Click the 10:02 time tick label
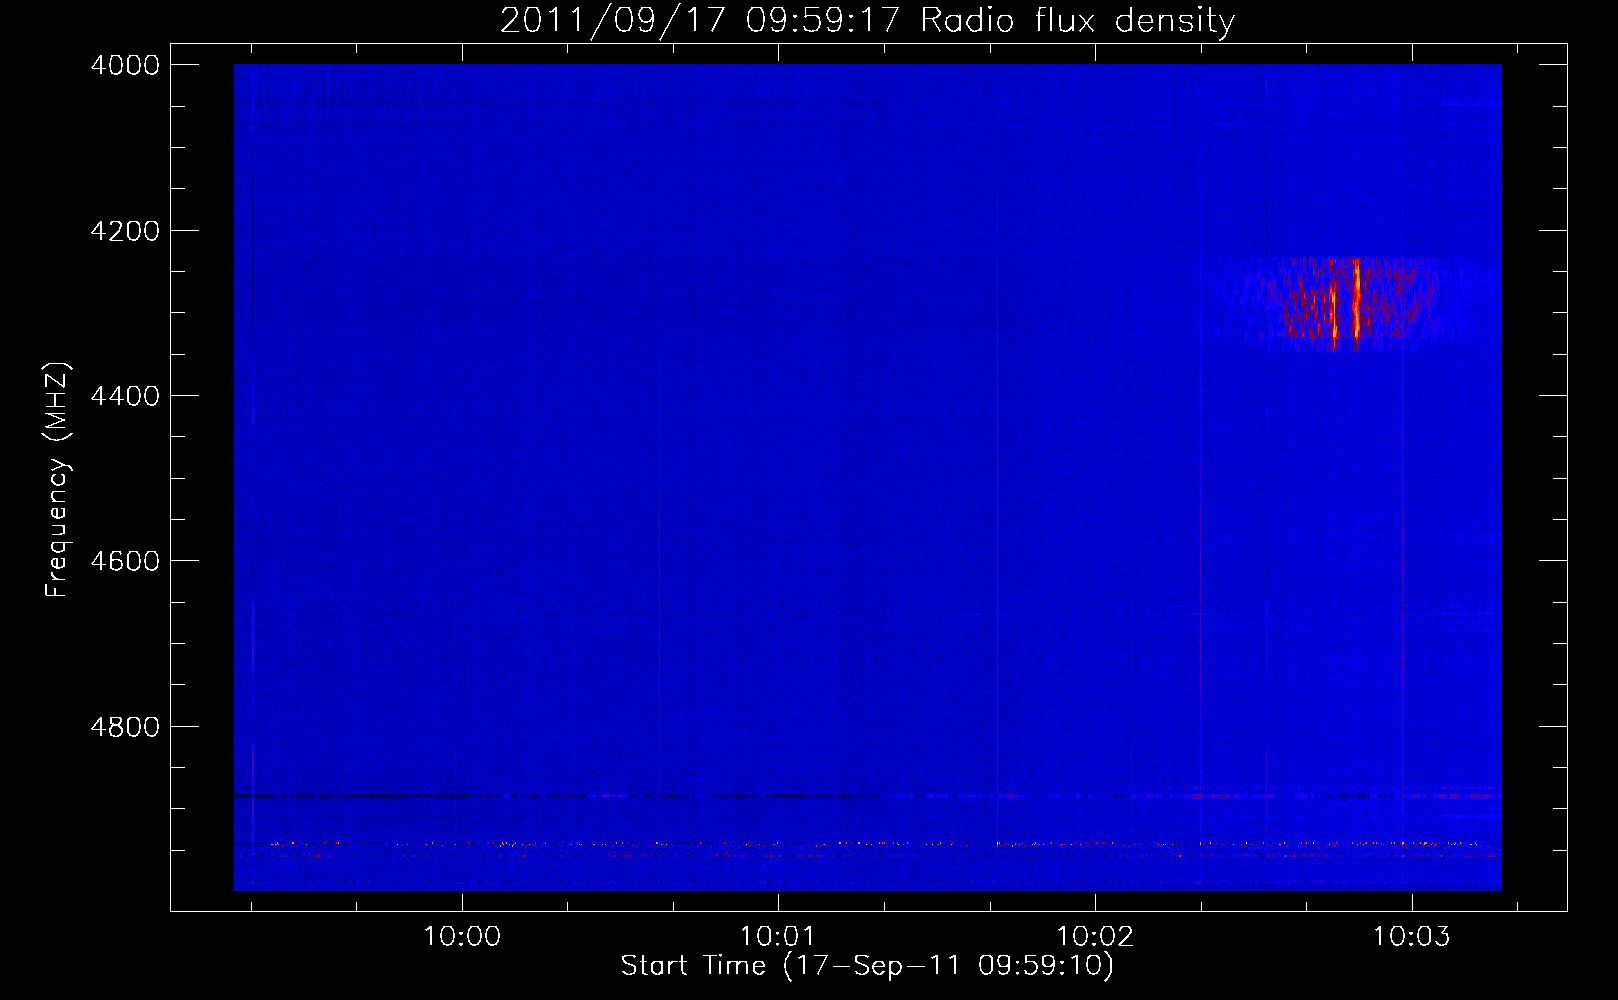Viewport: 1618px width, 1000px height. point(1095,936)
